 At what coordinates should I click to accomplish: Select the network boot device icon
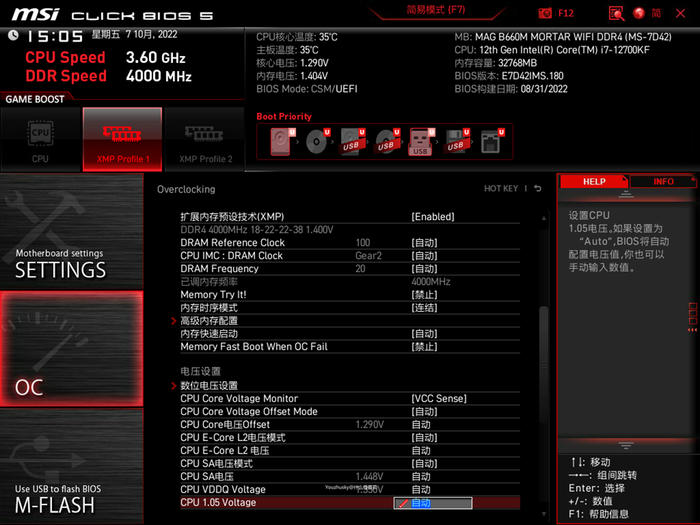point(492,142)
